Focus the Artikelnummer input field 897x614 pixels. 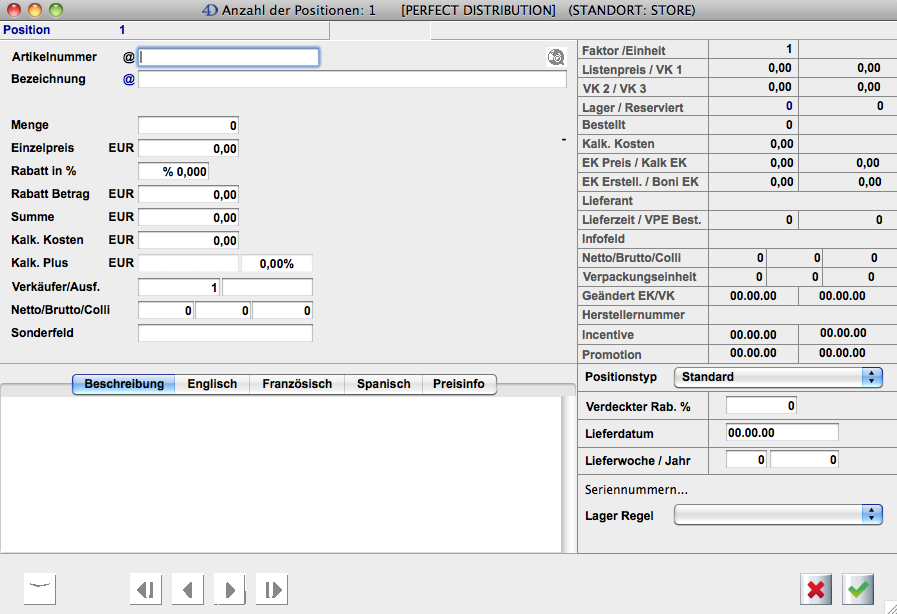pos(229,57)
